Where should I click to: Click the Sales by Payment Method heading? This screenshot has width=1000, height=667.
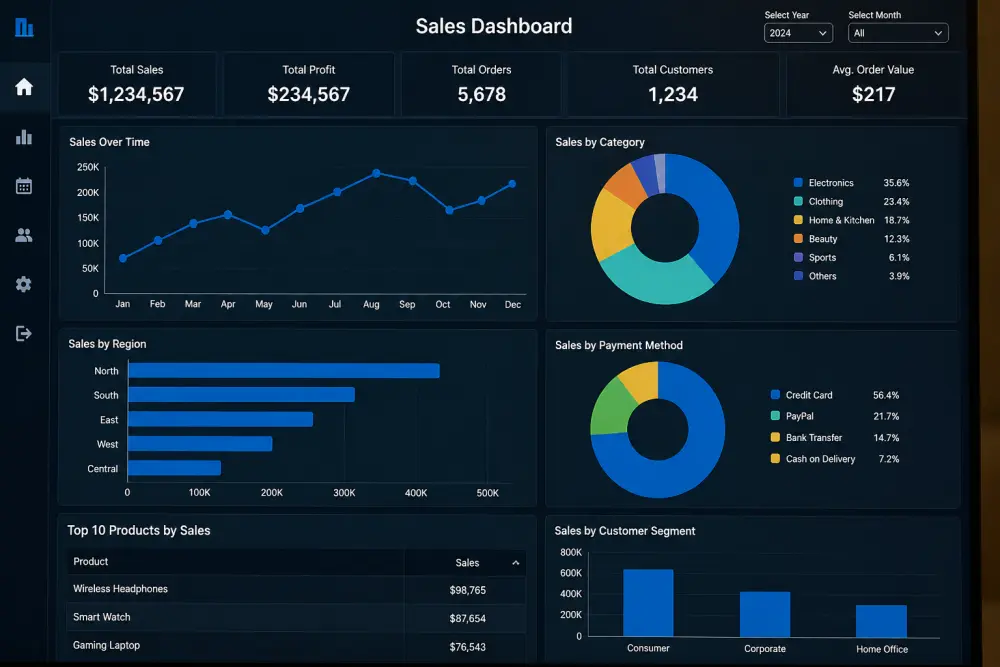coord(619,345)
